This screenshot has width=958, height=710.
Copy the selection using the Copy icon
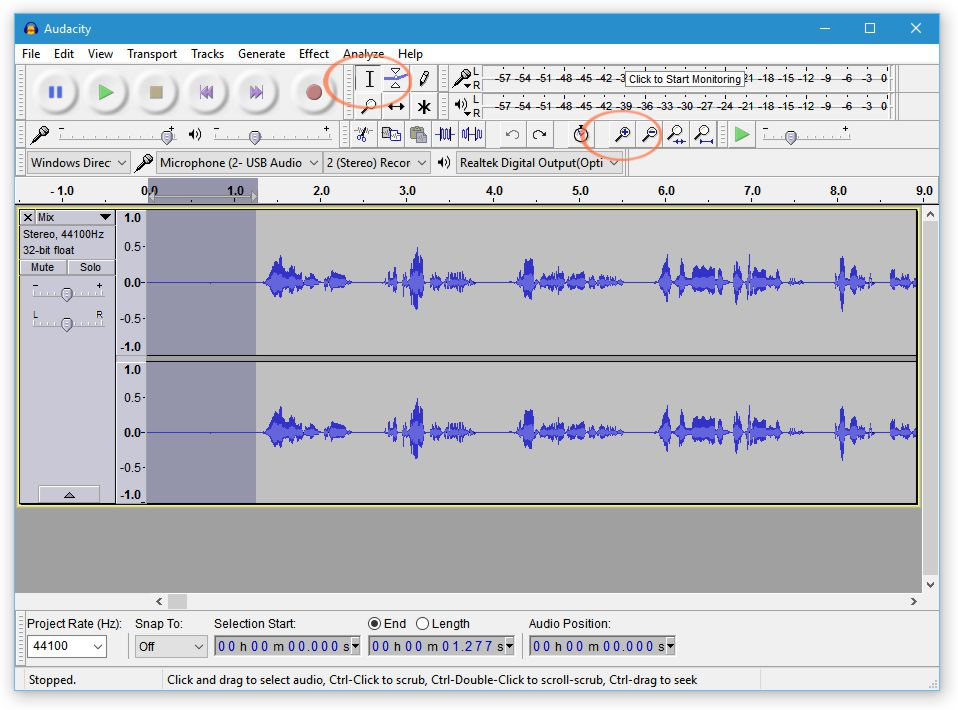click(391, 134)
